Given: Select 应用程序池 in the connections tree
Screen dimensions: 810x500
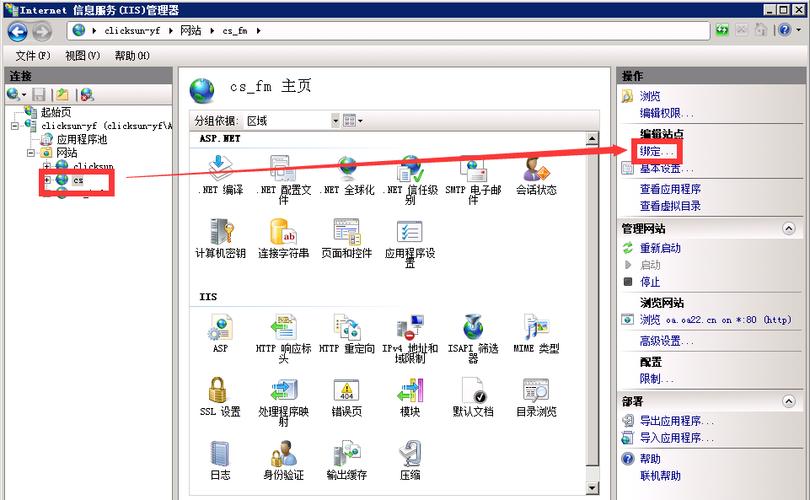Looking at the screenshot, I should coord(81,140).
